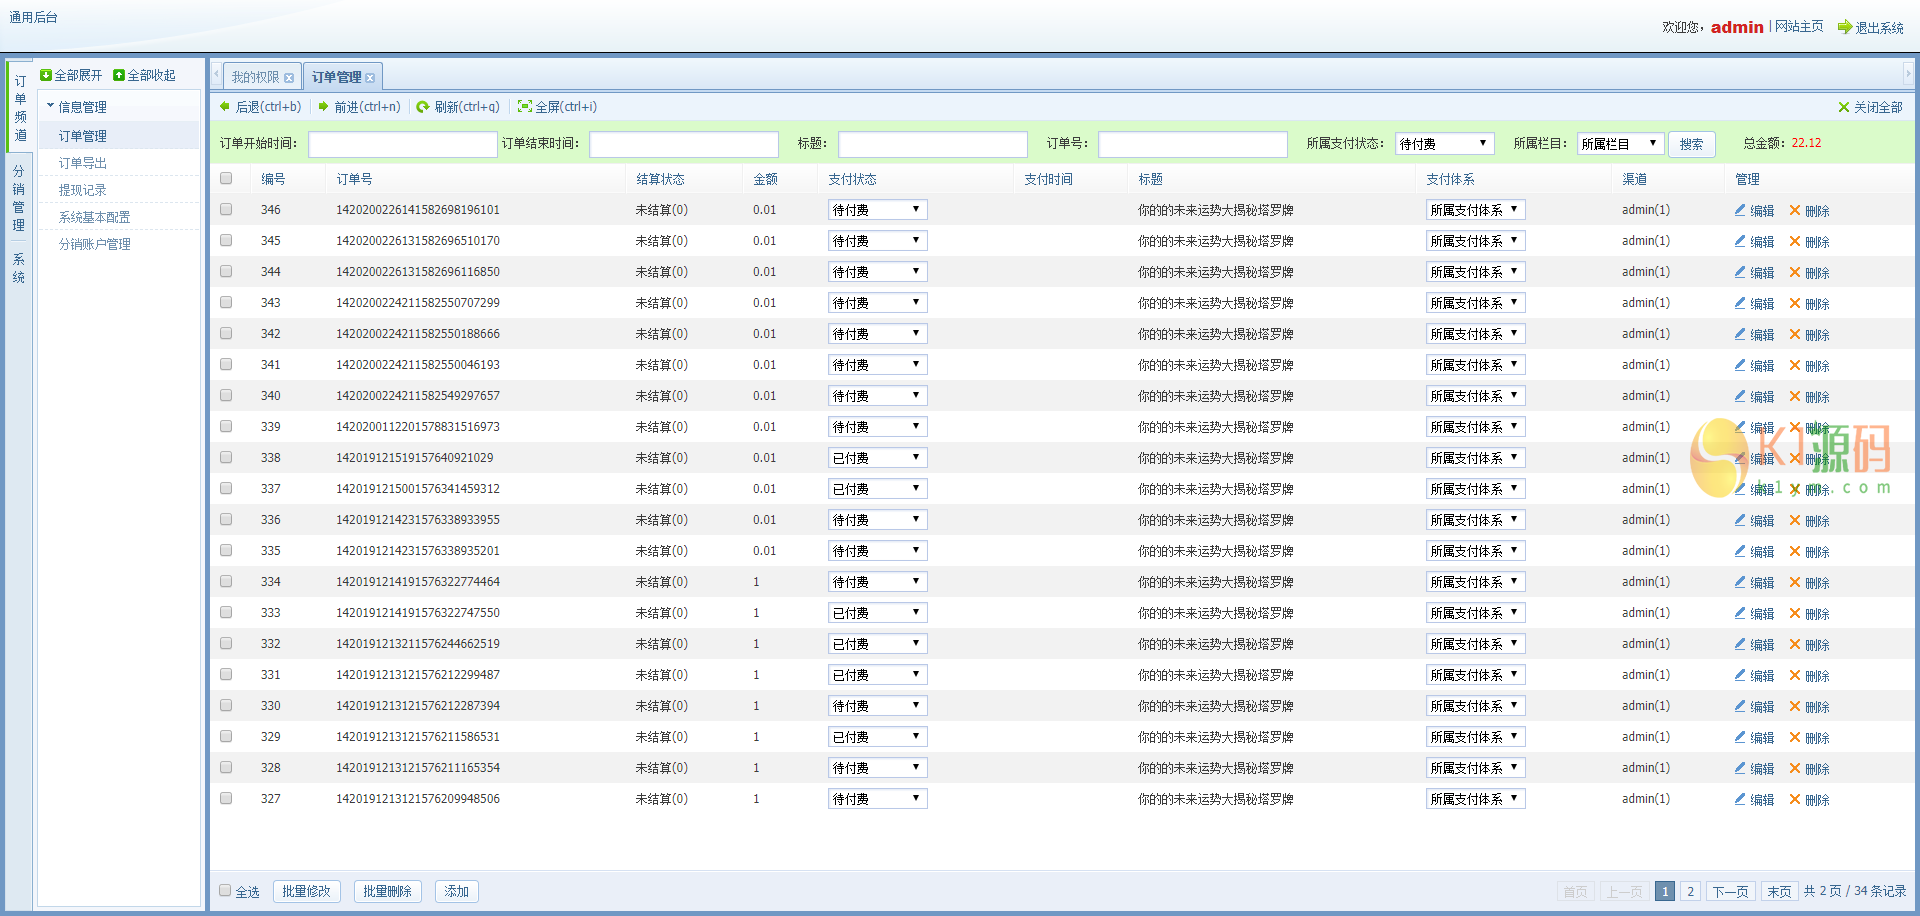Image resolution: width=1920 pixels, height=916 pixels.
Task: Tick the header checkbox in table
Action: click(226, 179)
